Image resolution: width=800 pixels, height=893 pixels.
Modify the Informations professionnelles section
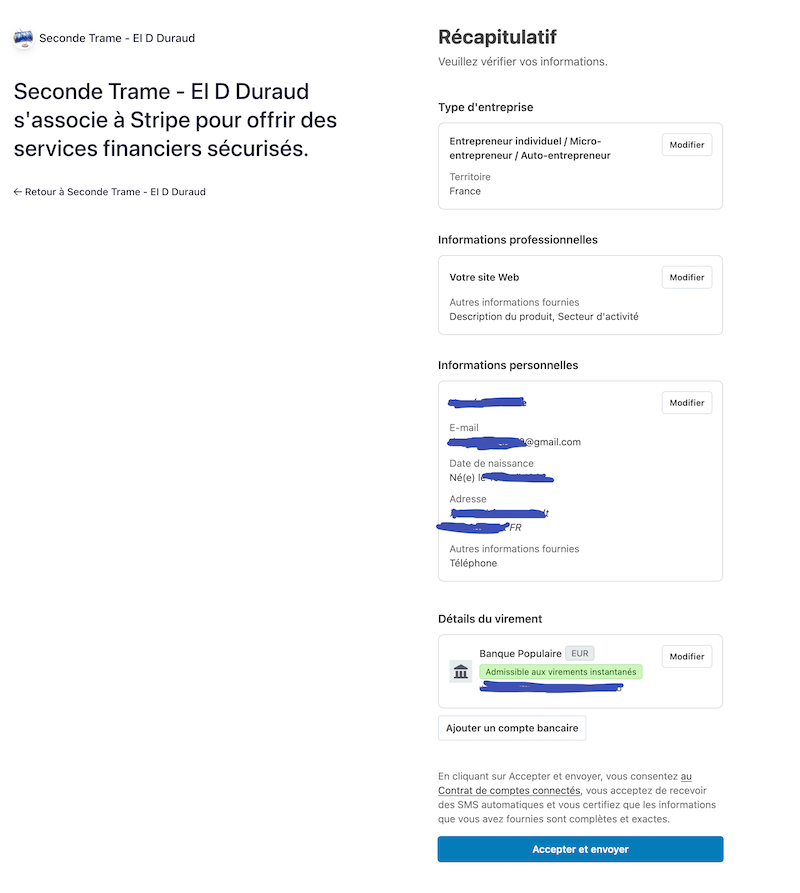click(x=687, y=277)
